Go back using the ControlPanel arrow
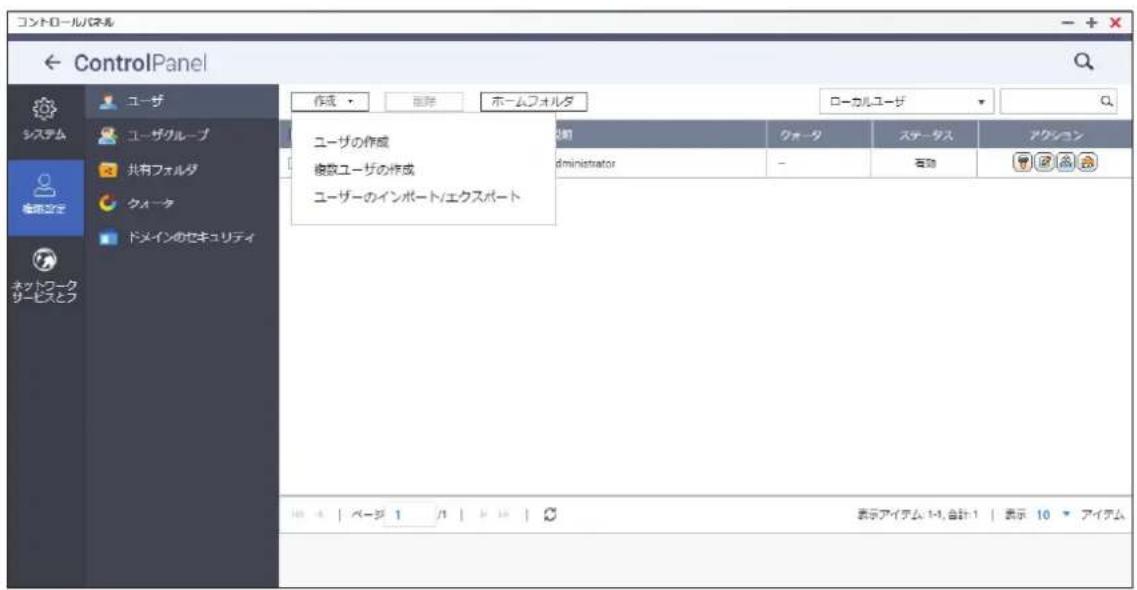1137x590 pixels. [52, 62]
